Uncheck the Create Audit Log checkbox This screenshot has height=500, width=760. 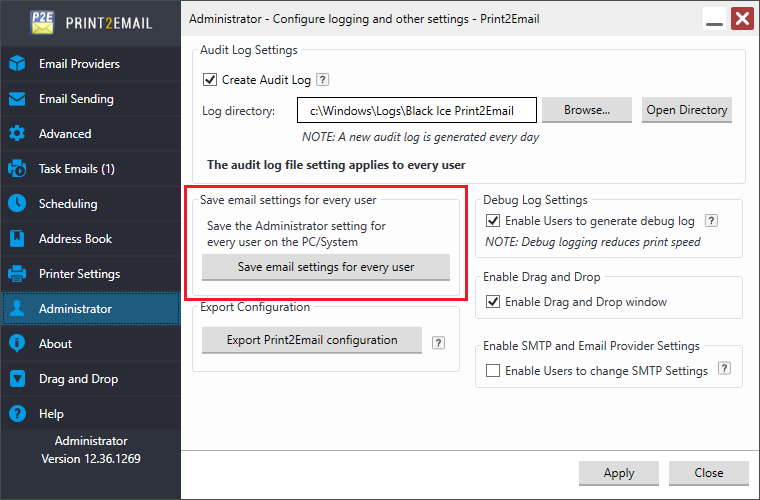tap(210, 79)
